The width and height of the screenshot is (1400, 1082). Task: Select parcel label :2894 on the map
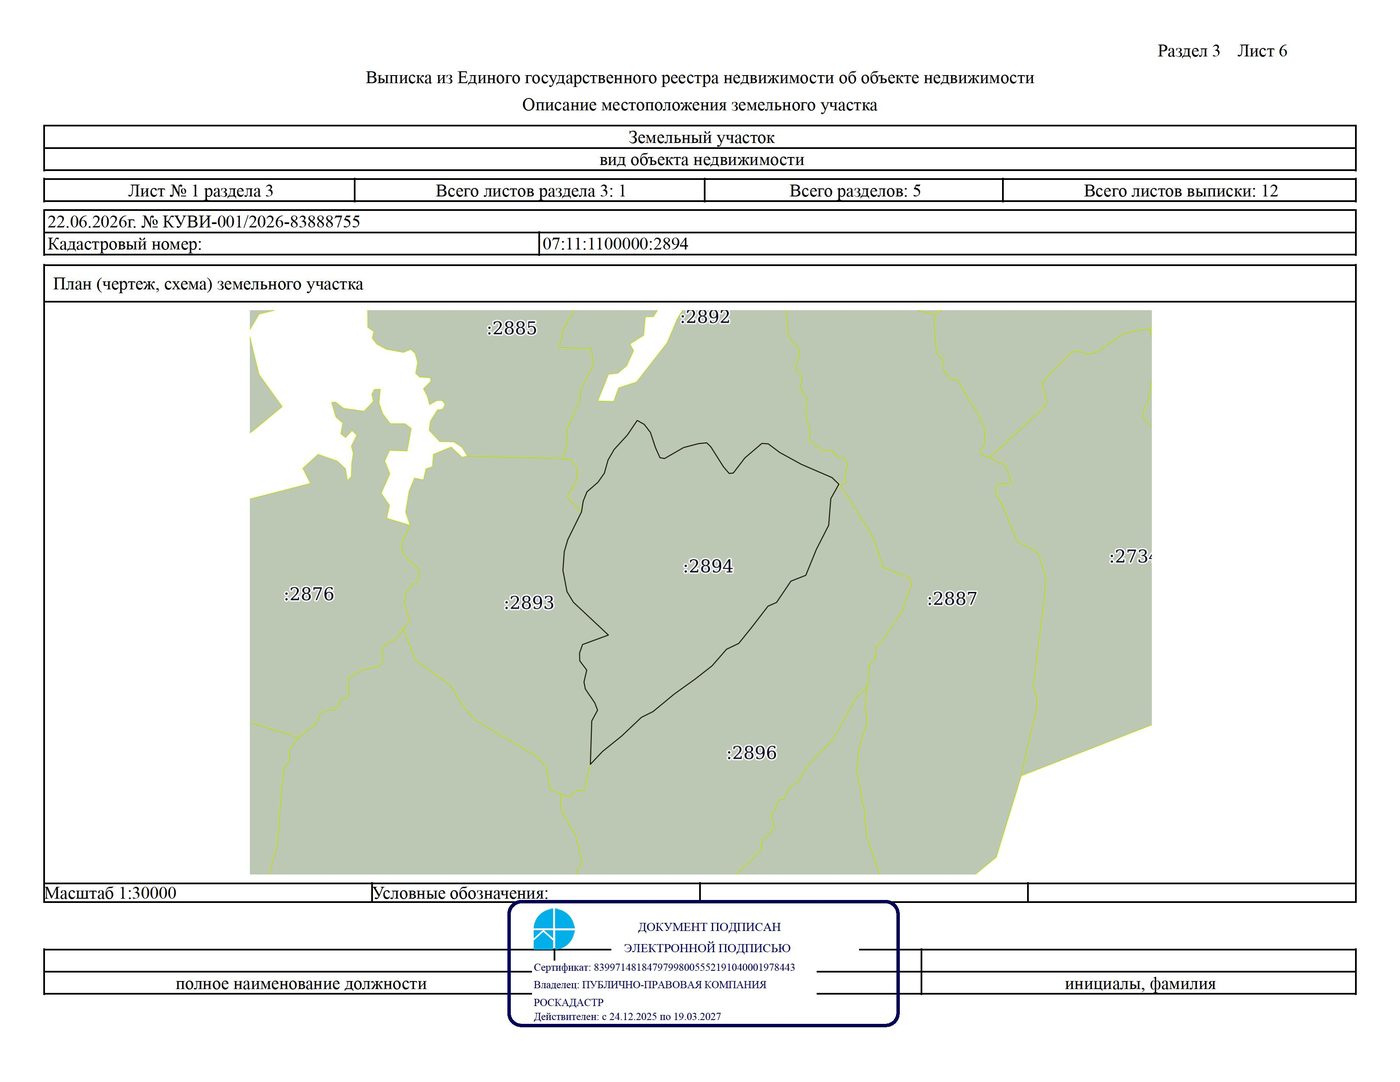(x=708, y=566)
